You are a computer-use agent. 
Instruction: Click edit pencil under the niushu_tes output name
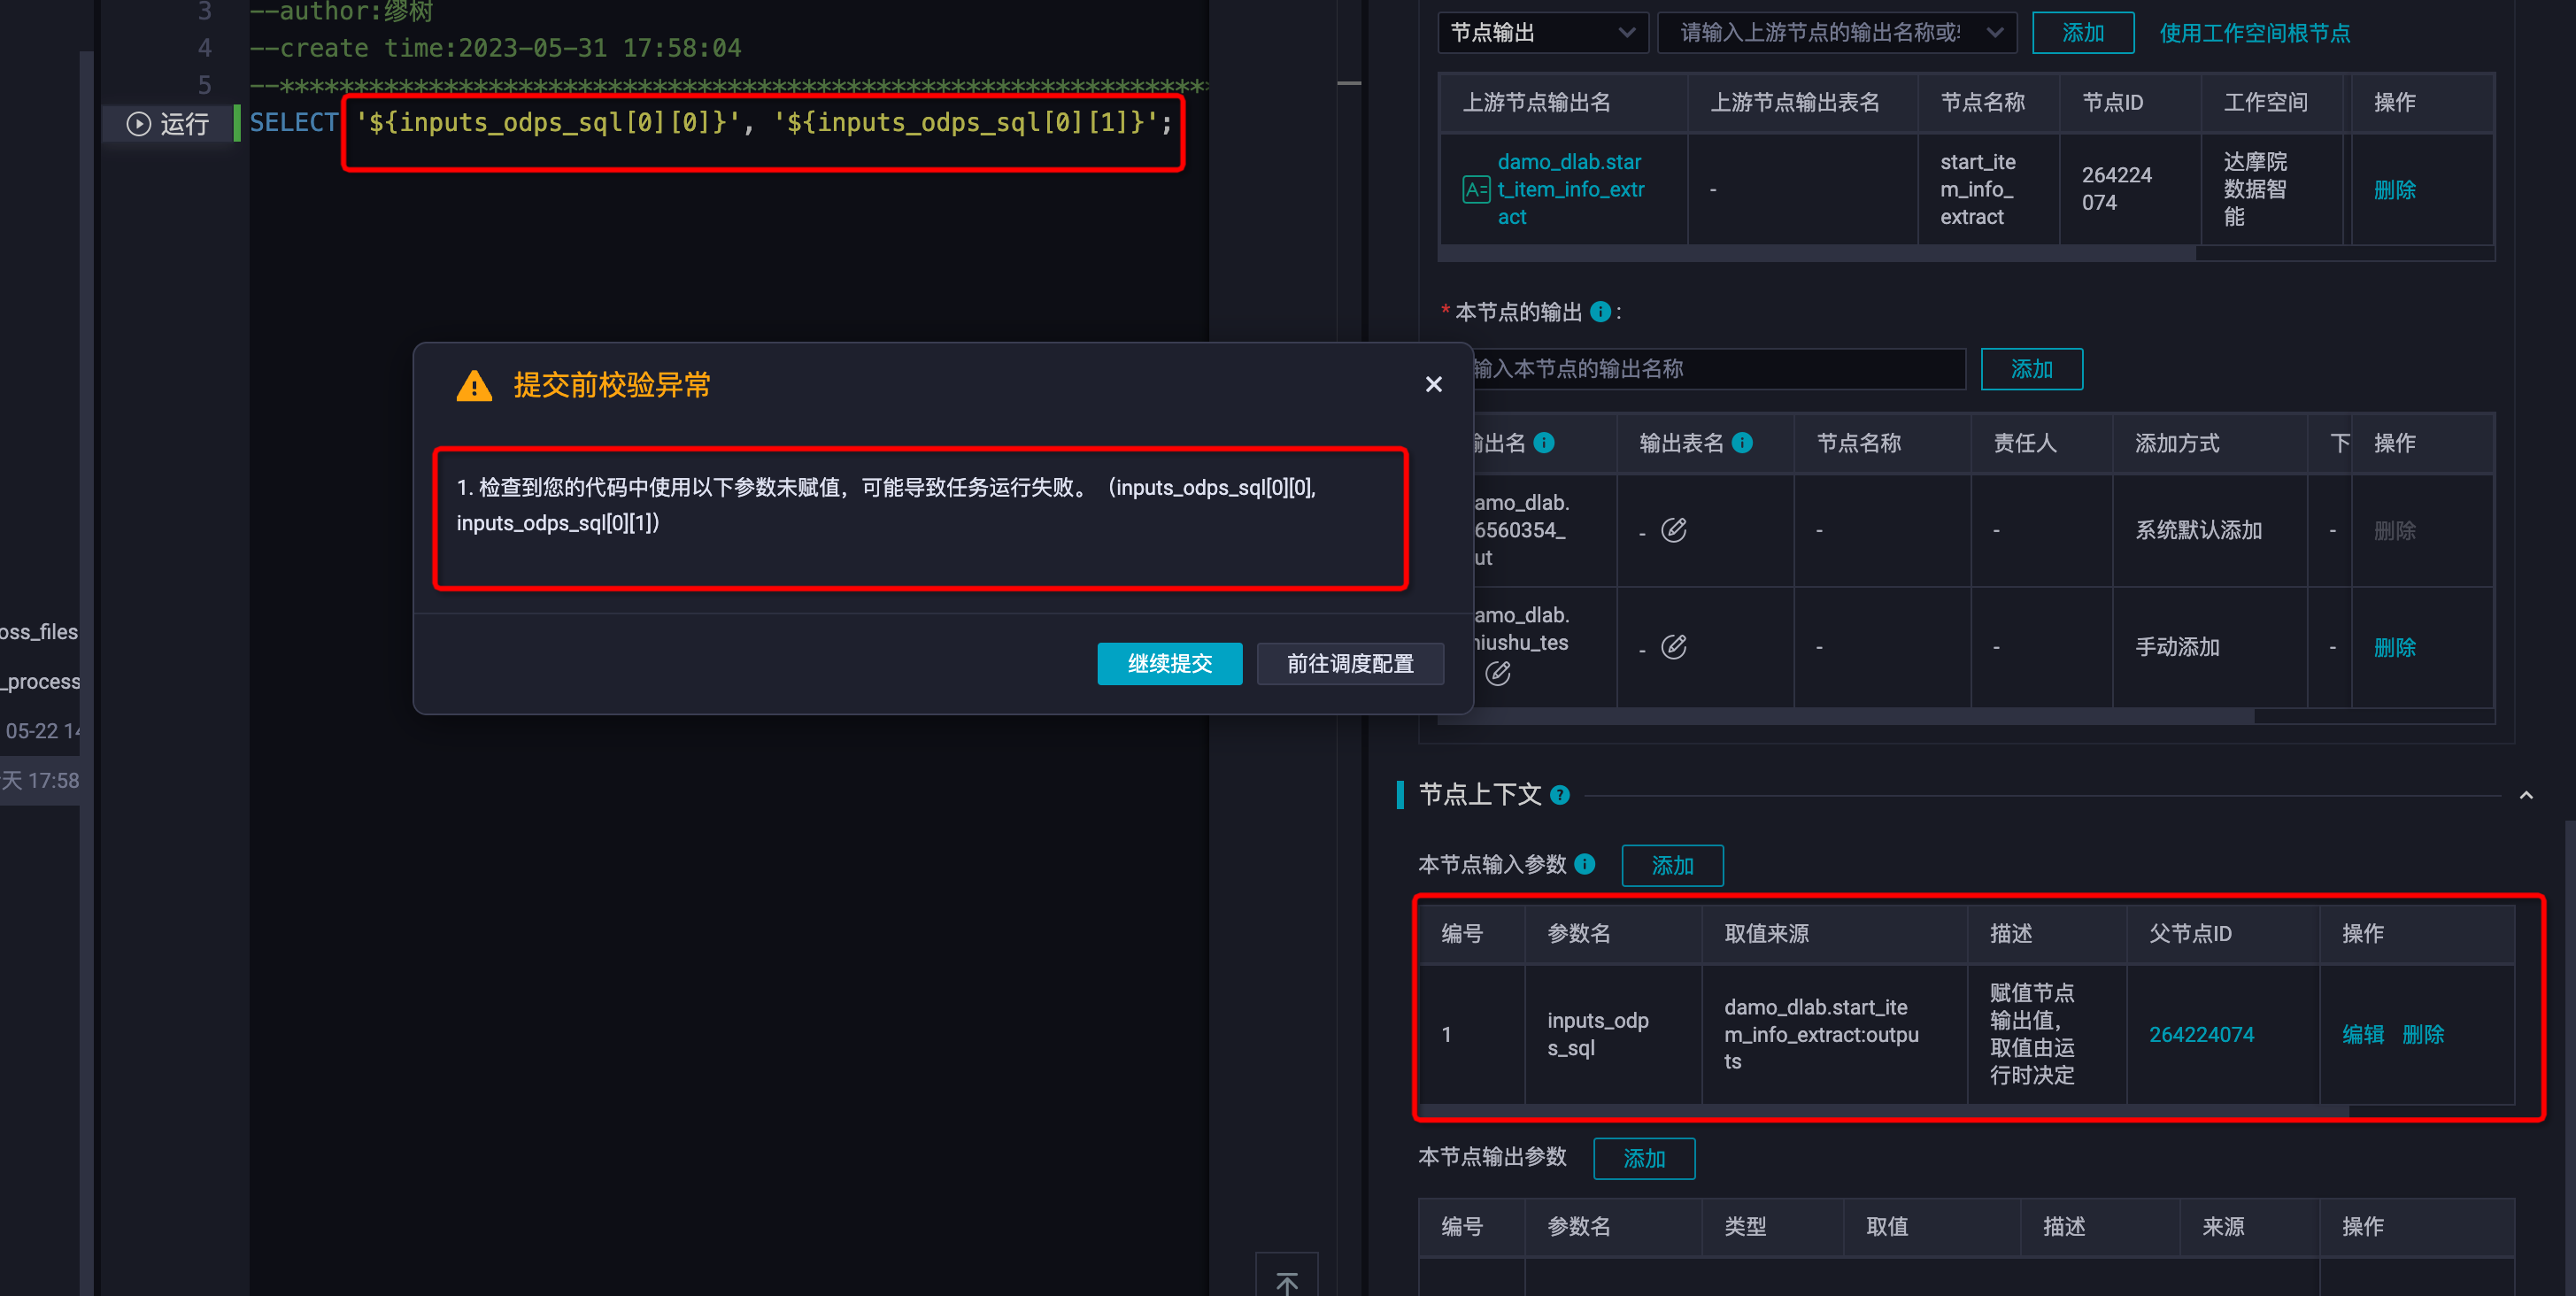click(x=1497, y=673)
